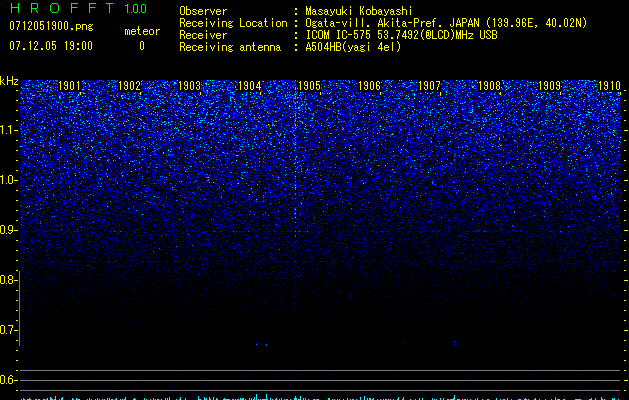Click the meteor count value 0
The image size is (629, 400).
142,46
